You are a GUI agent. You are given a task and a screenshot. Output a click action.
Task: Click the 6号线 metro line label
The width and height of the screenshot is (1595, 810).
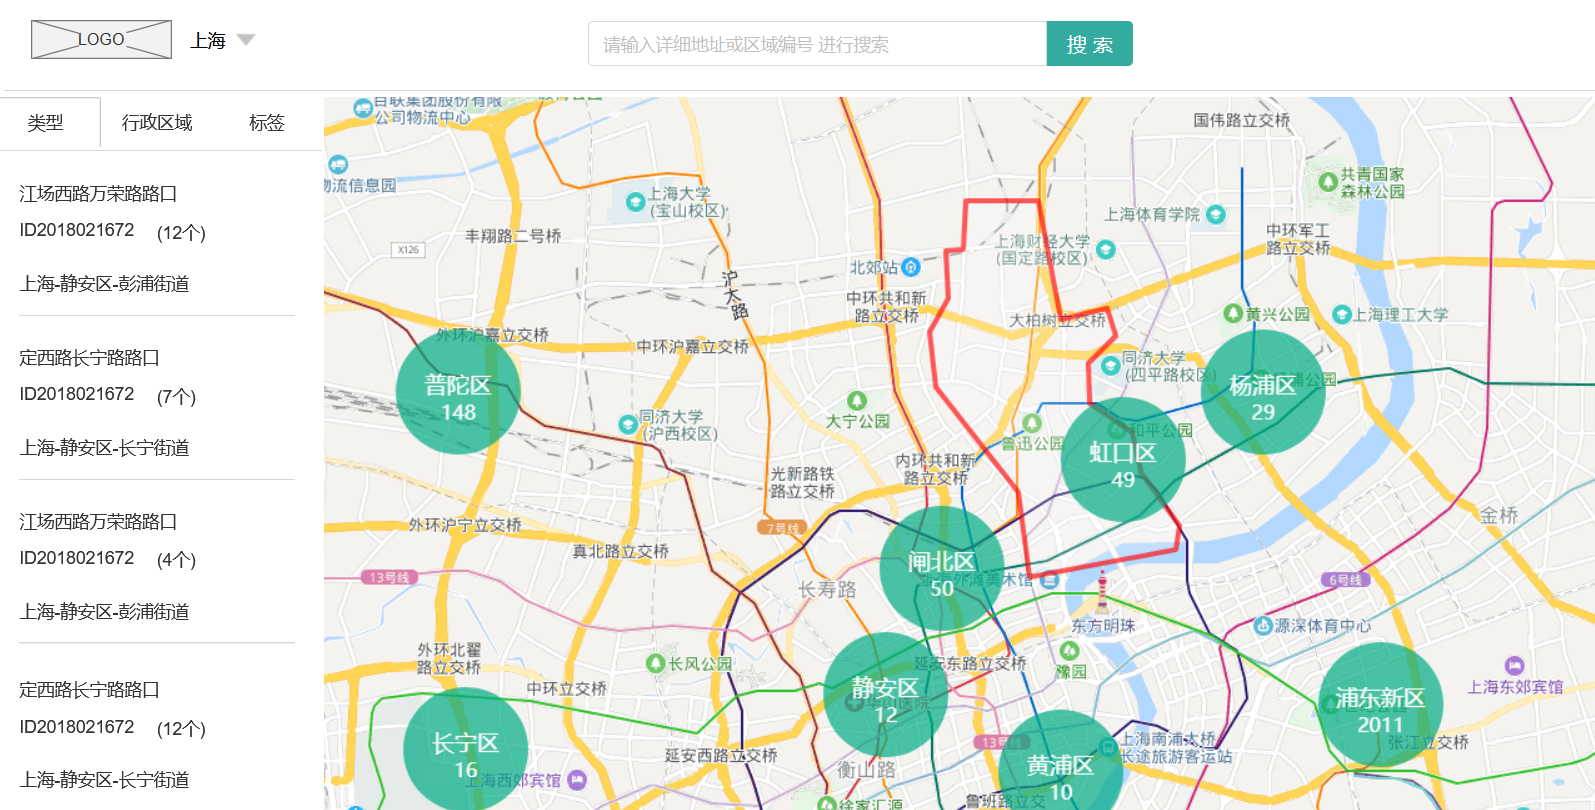[x=1345, y=579]
